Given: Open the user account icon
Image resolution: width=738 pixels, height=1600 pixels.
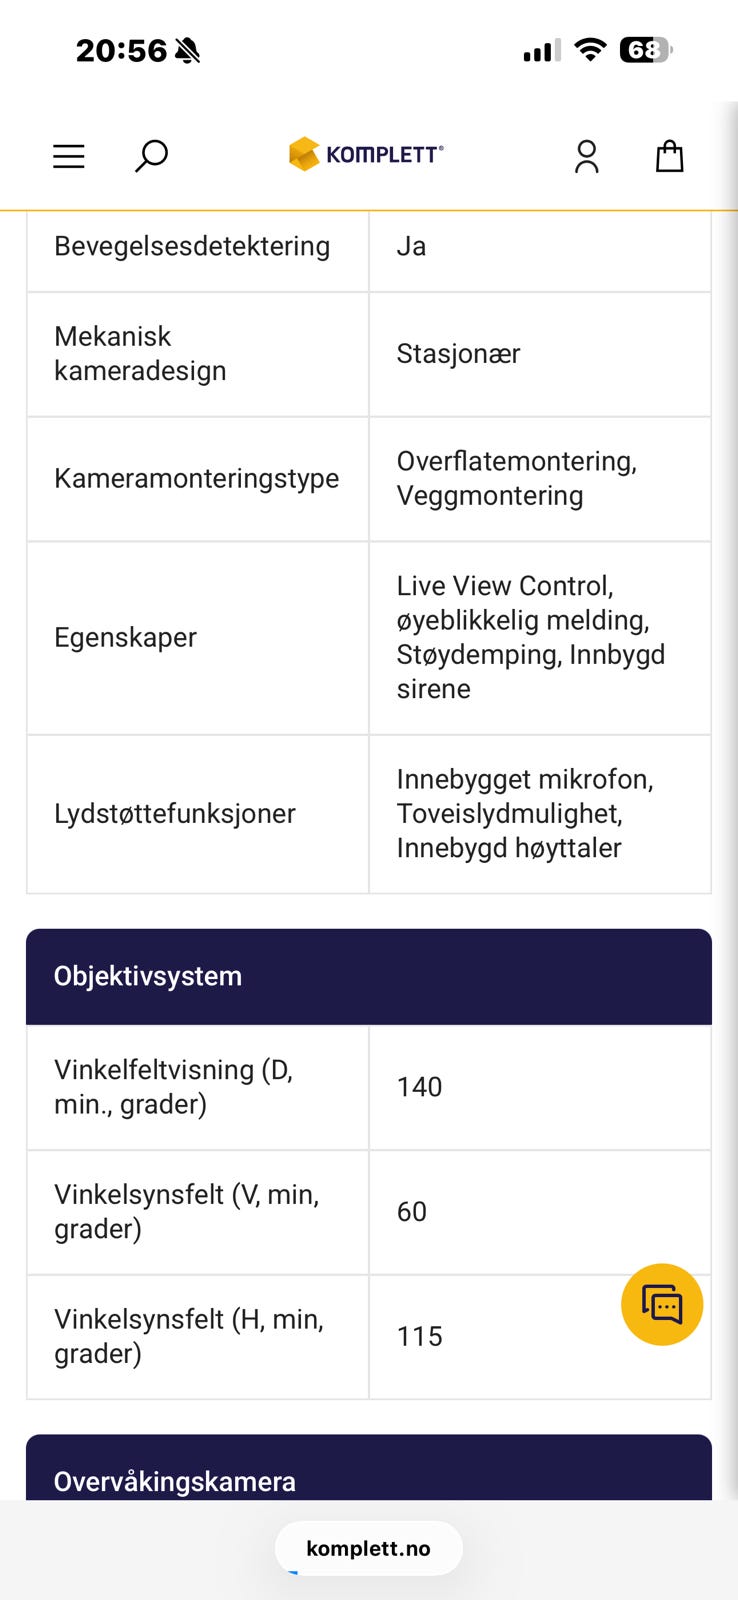Looking at the screenshot, I should pyautogui.click(x=587, y=156).
